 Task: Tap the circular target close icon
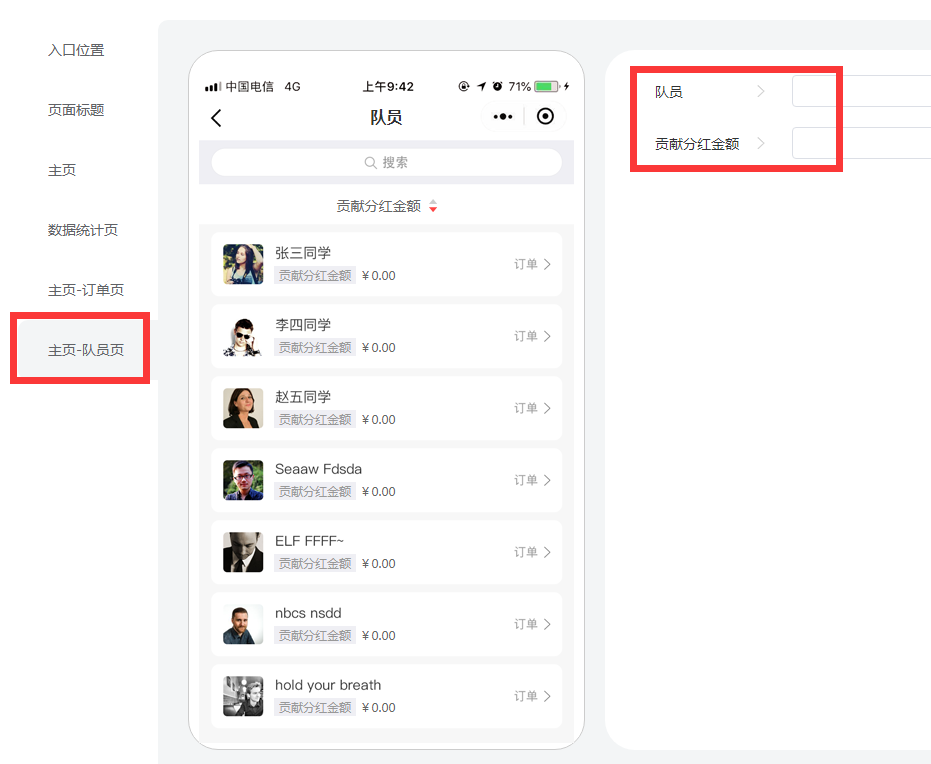tap(545, 116)
